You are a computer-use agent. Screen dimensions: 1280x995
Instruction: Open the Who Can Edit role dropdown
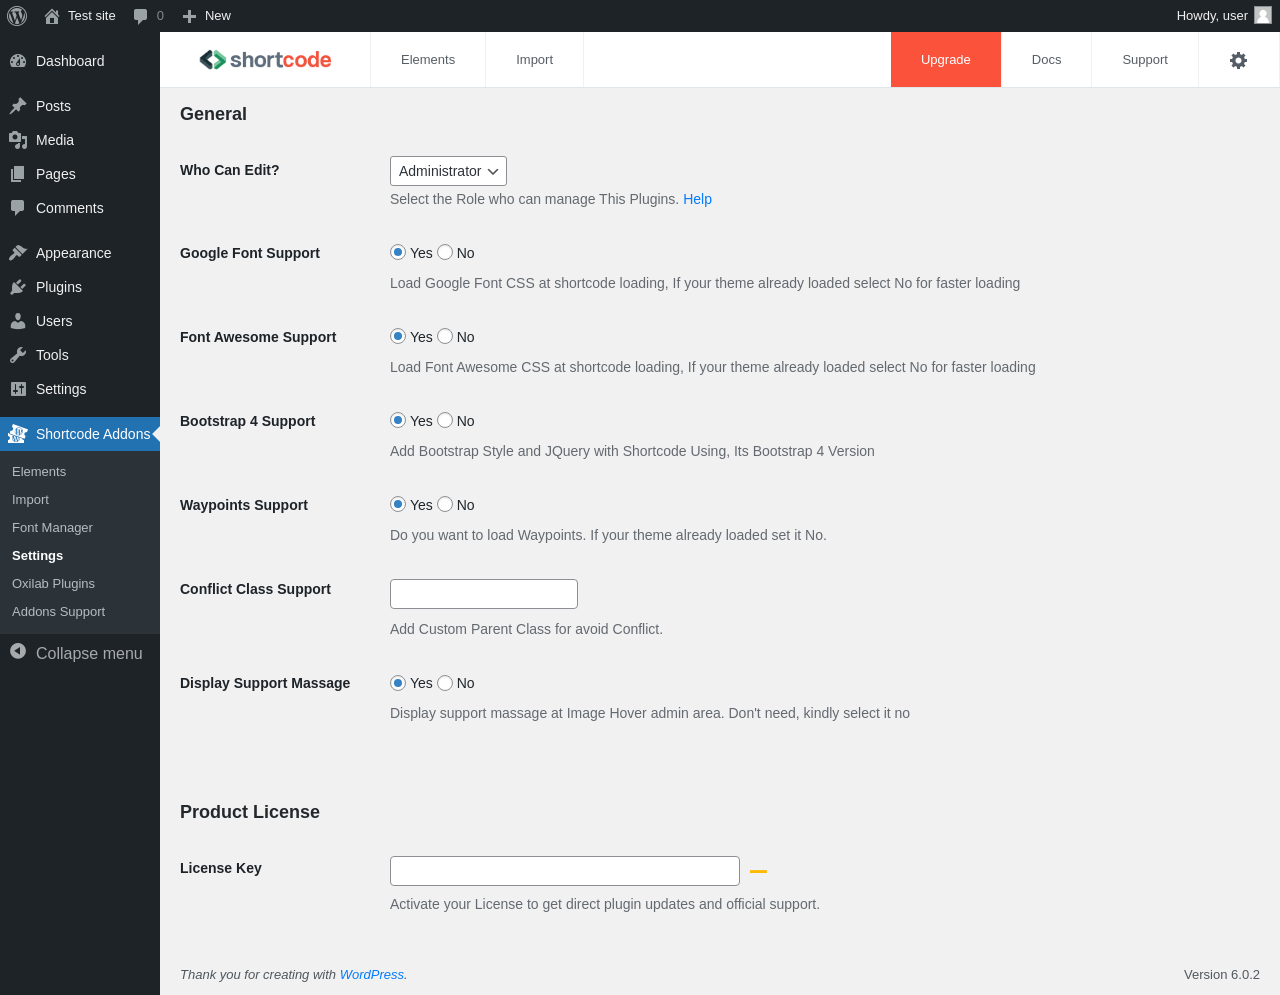coord(448,171)
